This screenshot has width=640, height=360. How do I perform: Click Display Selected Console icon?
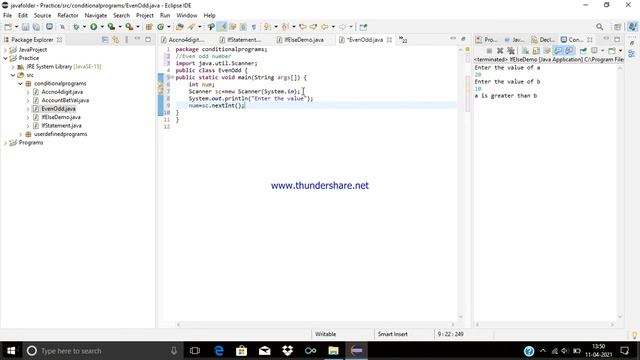pyautogui.click(x=595, y=51)
